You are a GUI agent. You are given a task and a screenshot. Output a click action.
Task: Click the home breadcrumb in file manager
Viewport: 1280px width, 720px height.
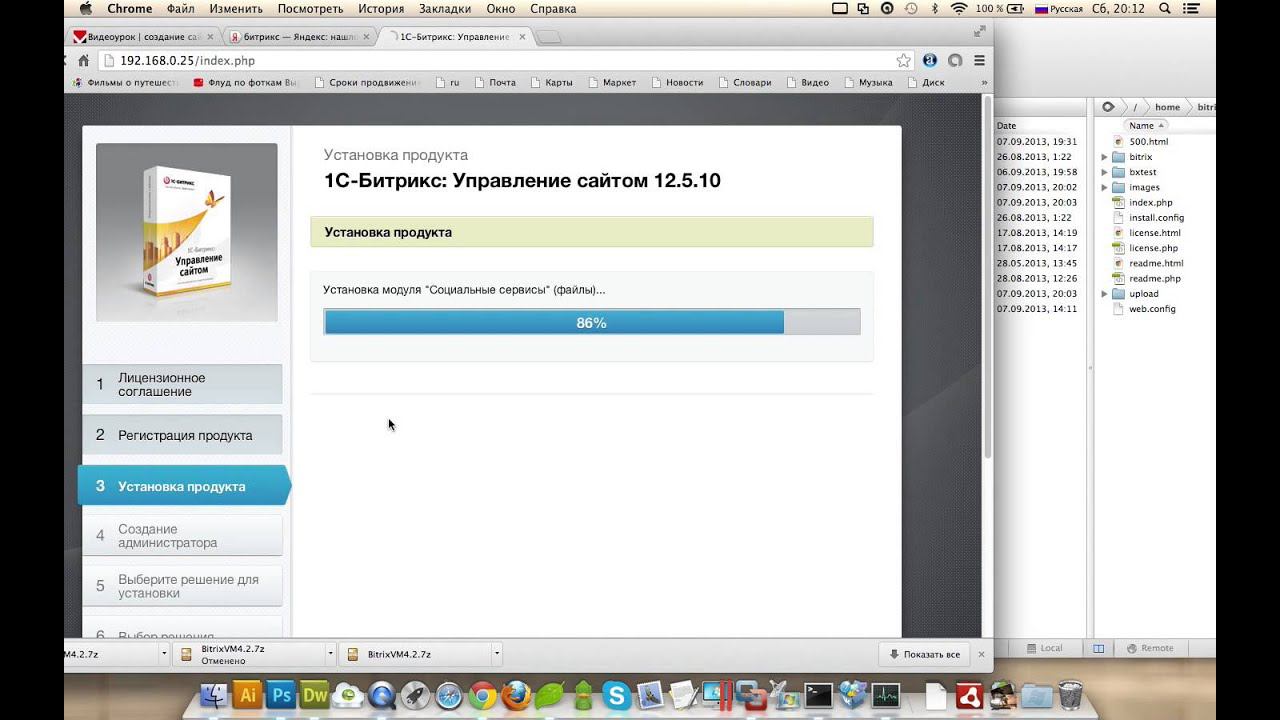(x=1167, y=107)
